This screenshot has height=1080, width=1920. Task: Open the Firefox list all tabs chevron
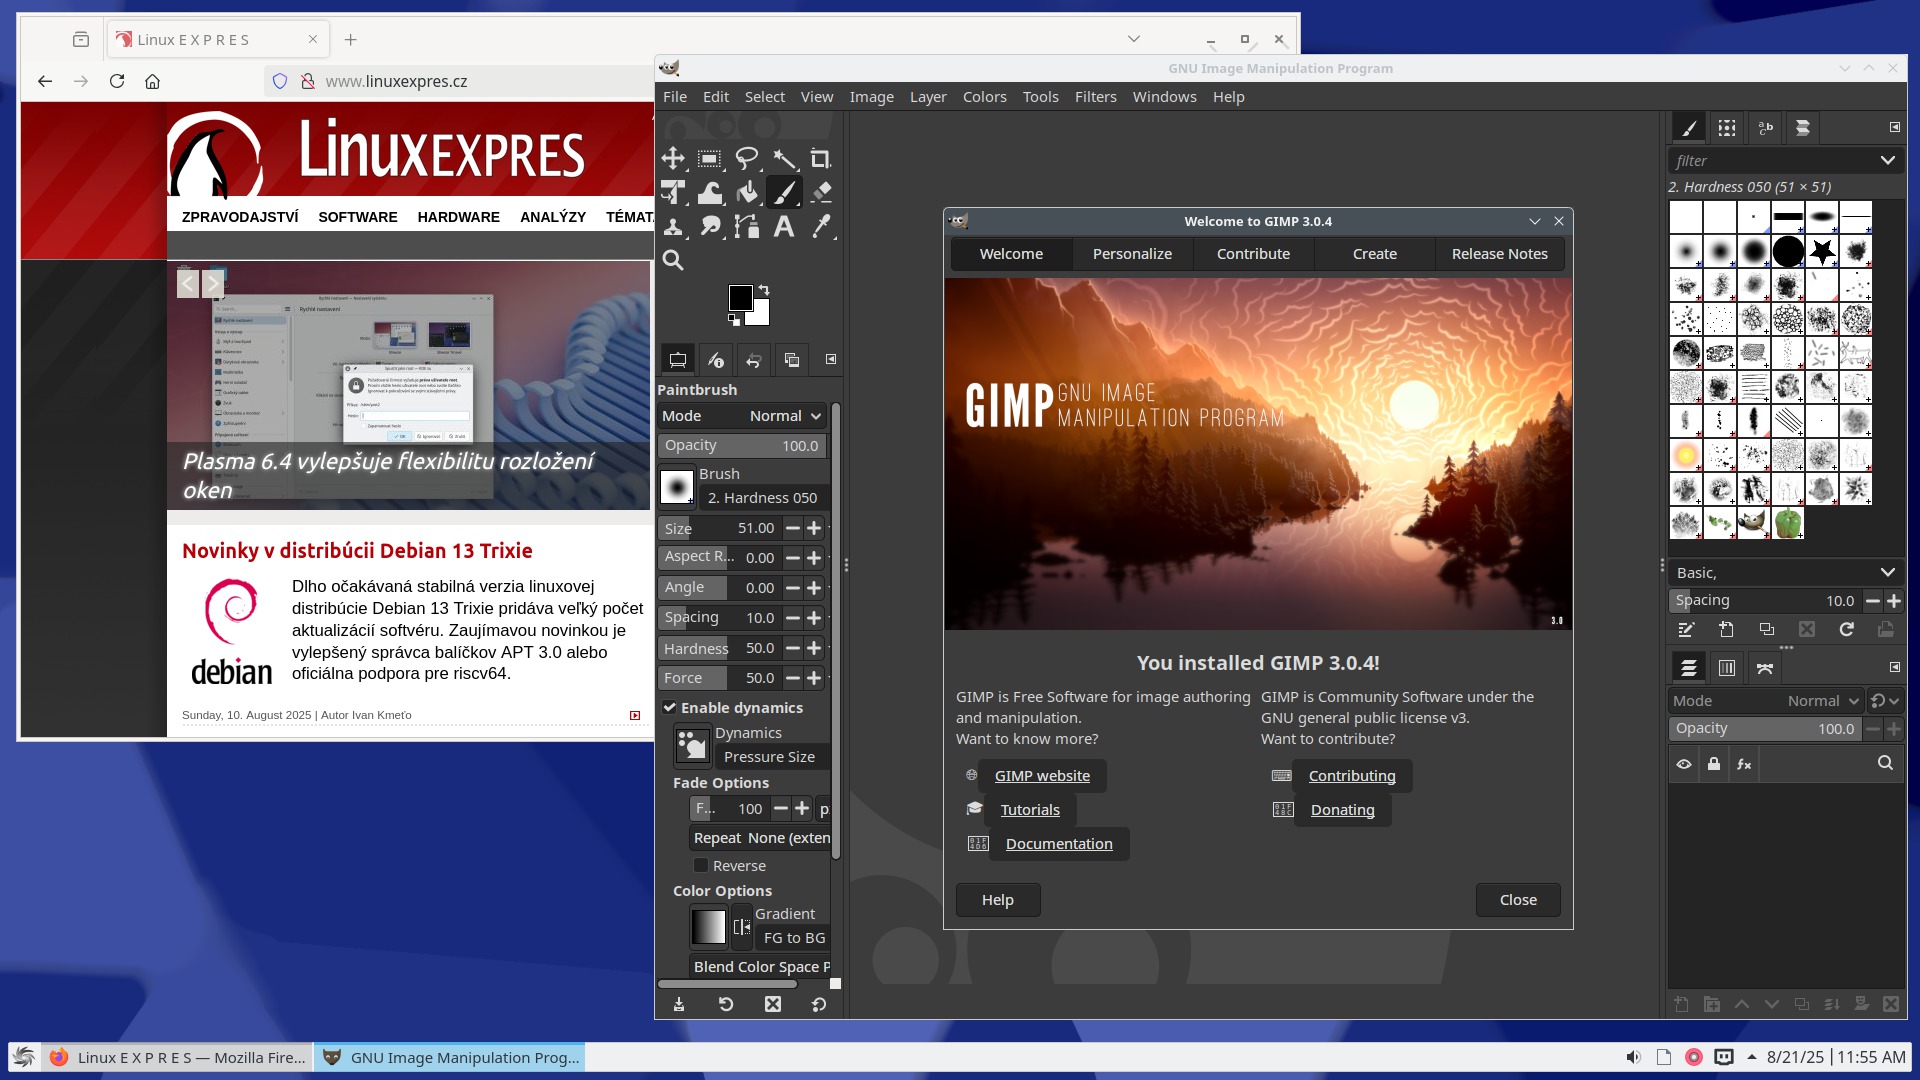pos(1133,39)
